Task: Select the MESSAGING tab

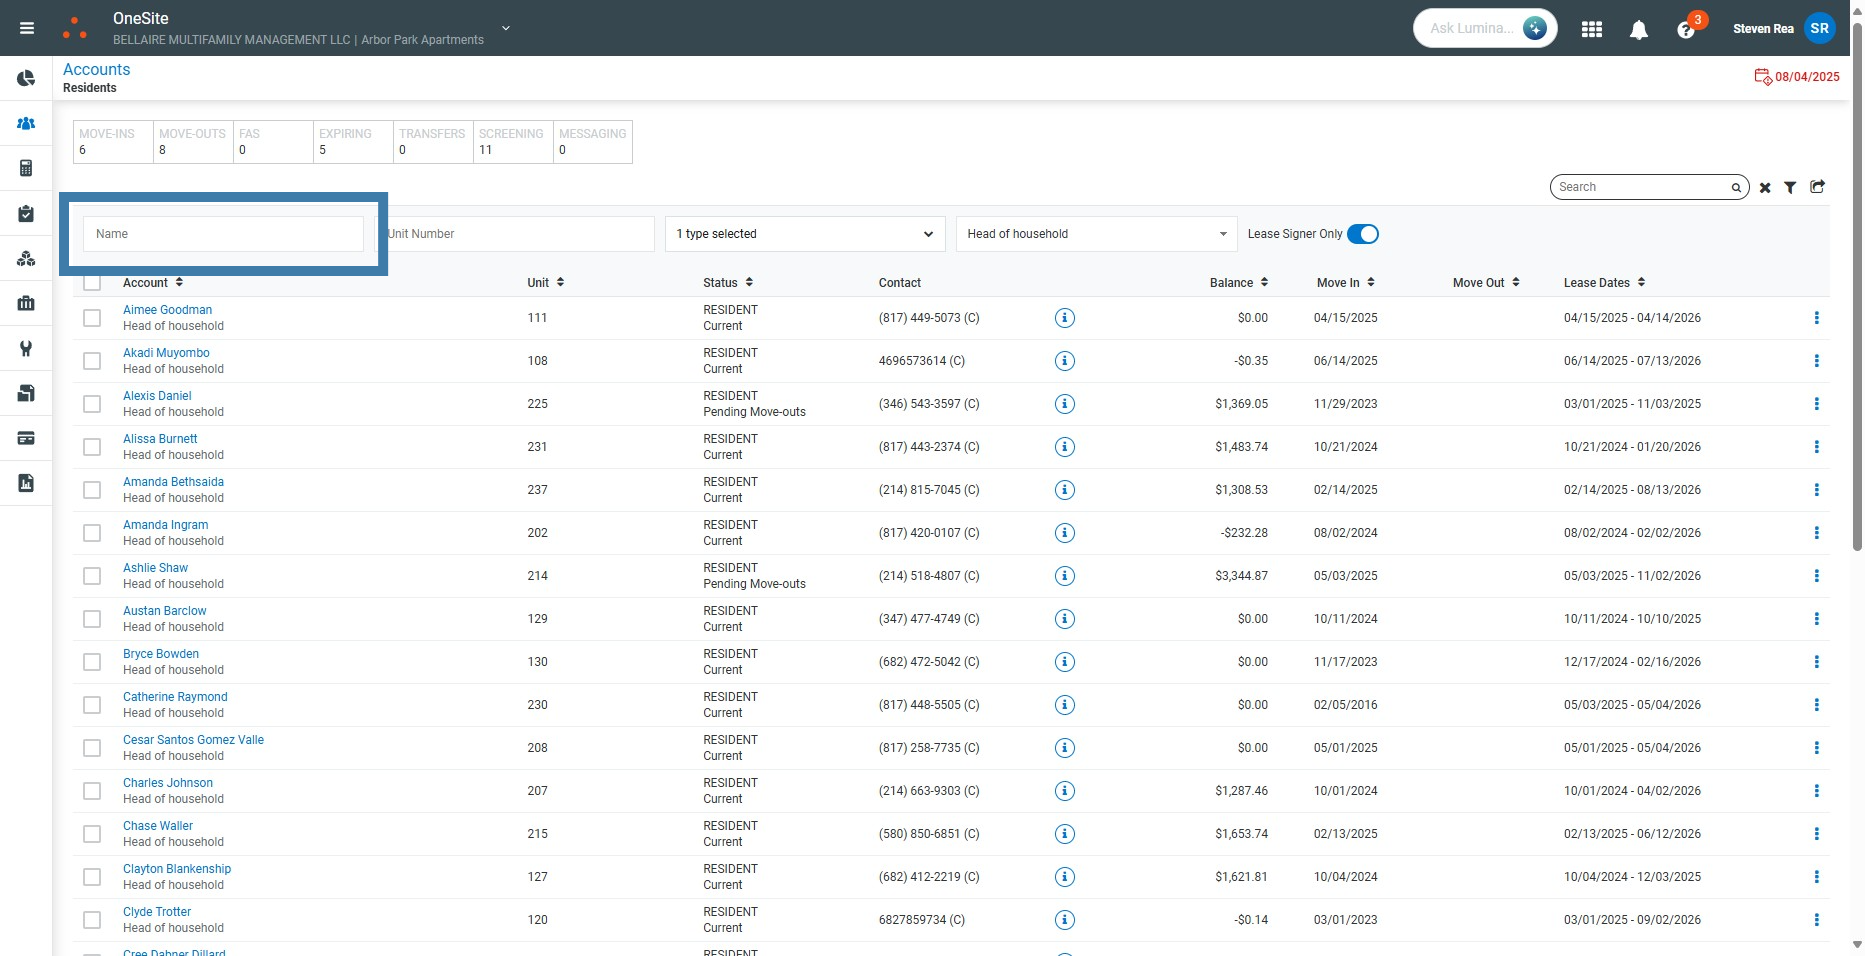Action: 593,142
